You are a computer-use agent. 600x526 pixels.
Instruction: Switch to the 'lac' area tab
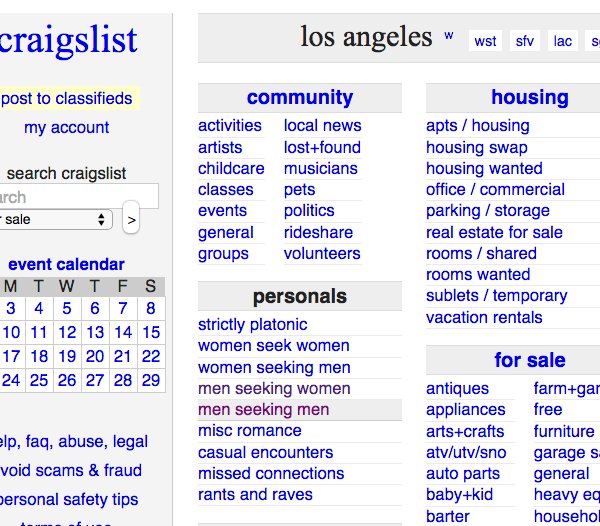click(x=562, y=41)
